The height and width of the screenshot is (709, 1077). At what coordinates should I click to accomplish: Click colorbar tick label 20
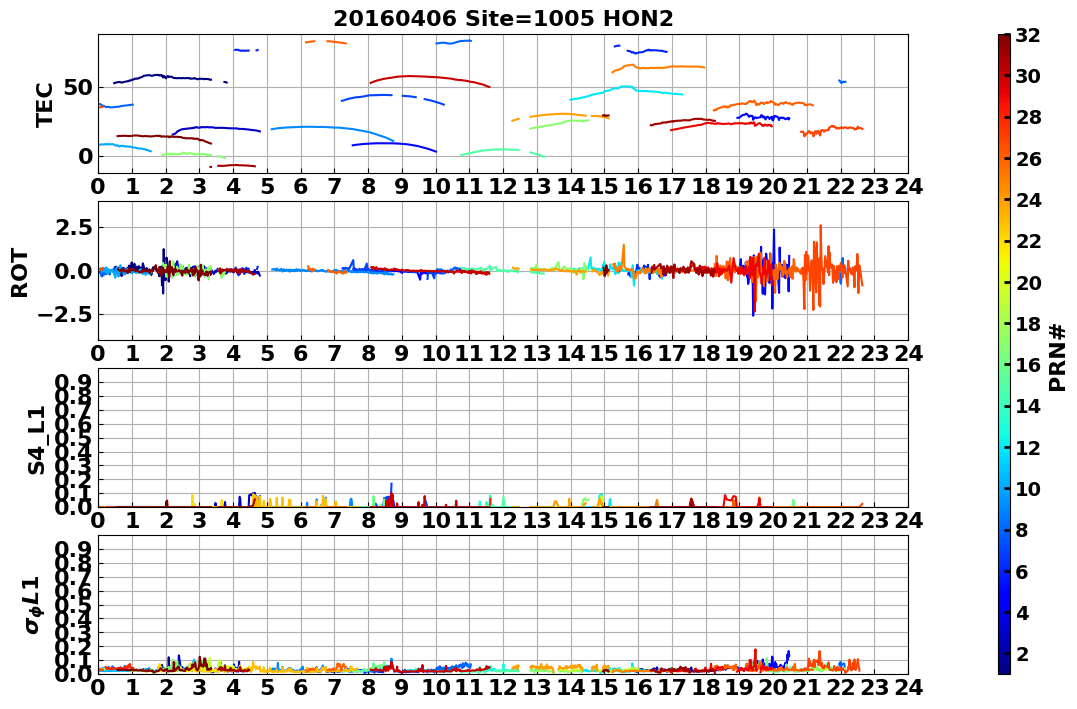(x=1028, y=282)
